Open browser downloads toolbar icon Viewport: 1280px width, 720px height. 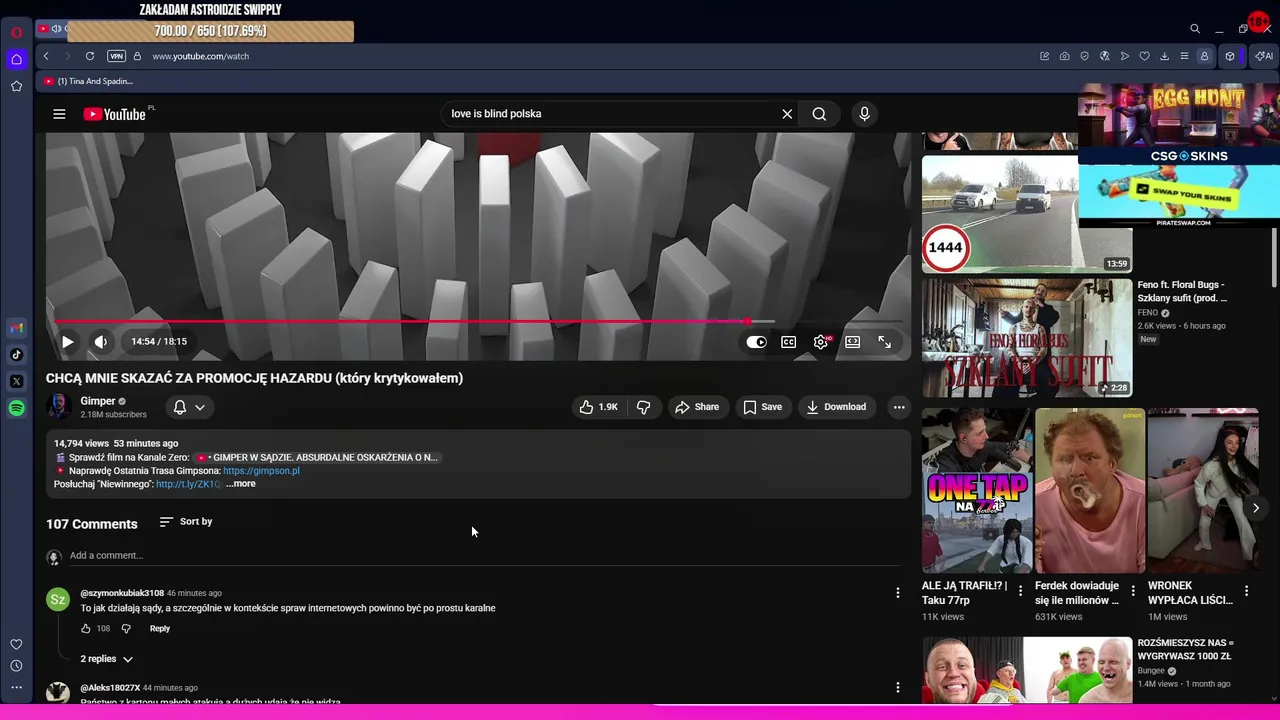point(1164,57)
